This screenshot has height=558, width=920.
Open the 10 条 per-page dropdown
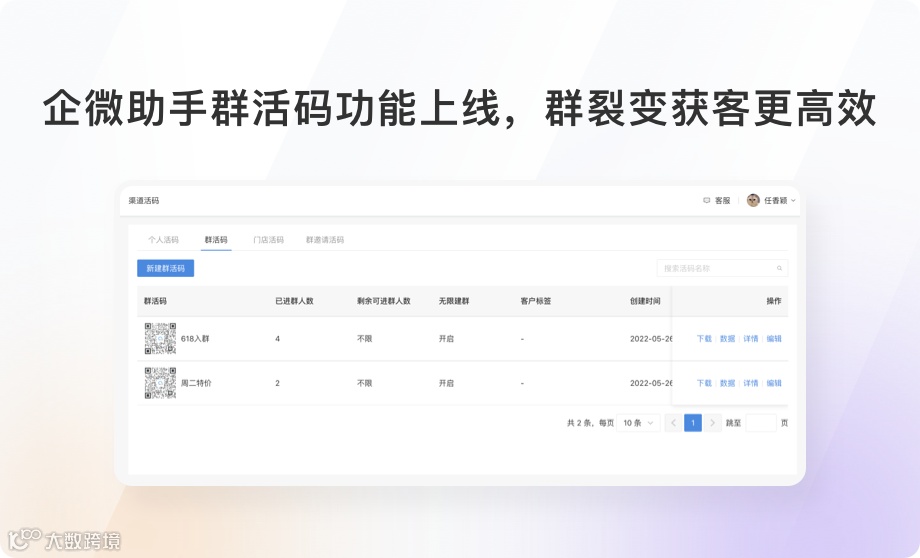coord(638,423)
